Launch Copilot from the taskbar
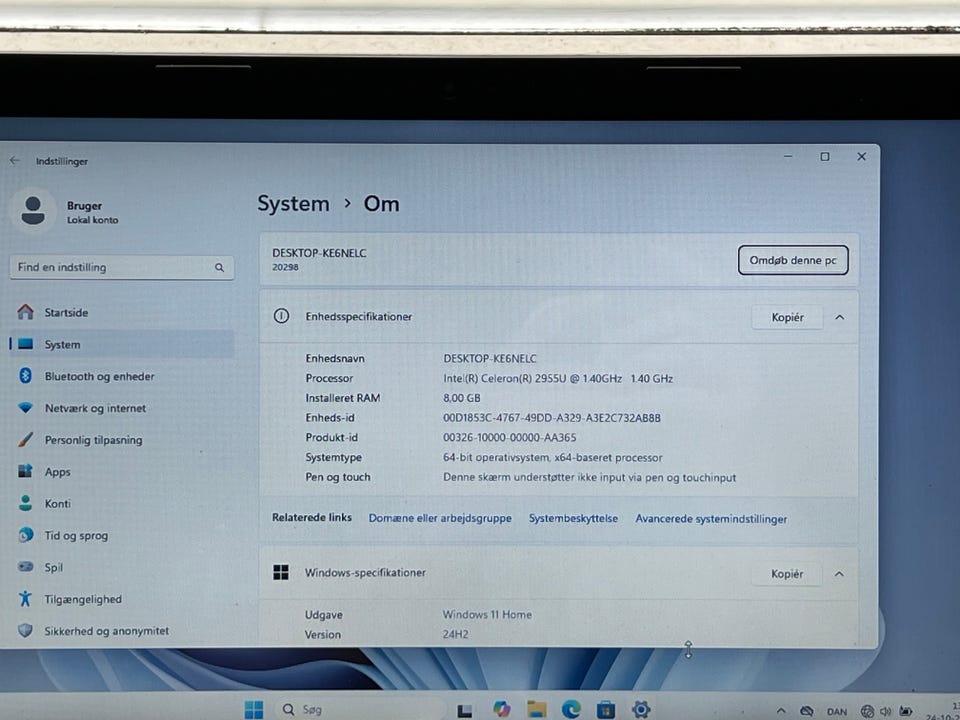This screenshot has width=960, height=720. [501, 710]
